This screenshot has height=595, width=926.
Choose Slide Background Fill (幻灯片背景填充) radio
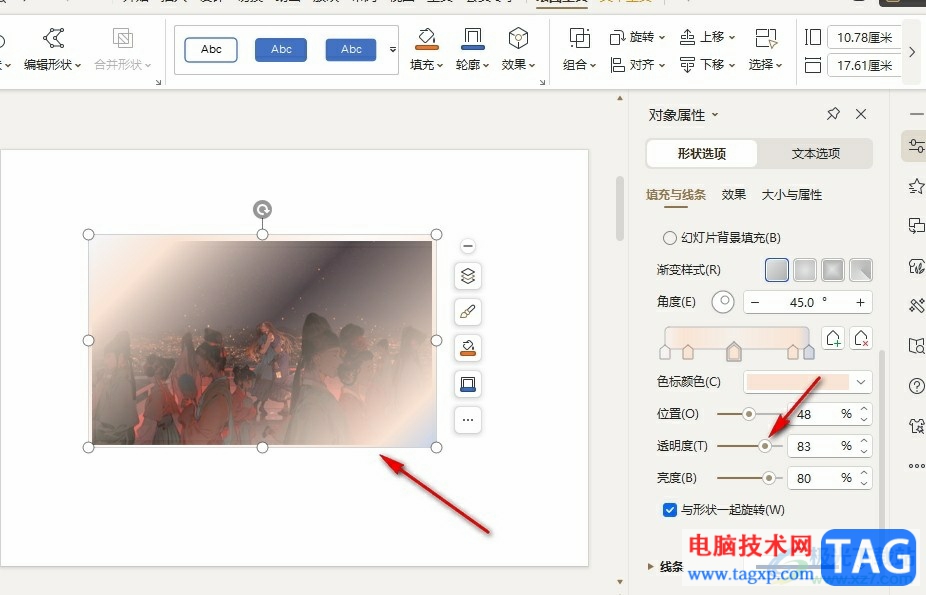pos(669,238)
